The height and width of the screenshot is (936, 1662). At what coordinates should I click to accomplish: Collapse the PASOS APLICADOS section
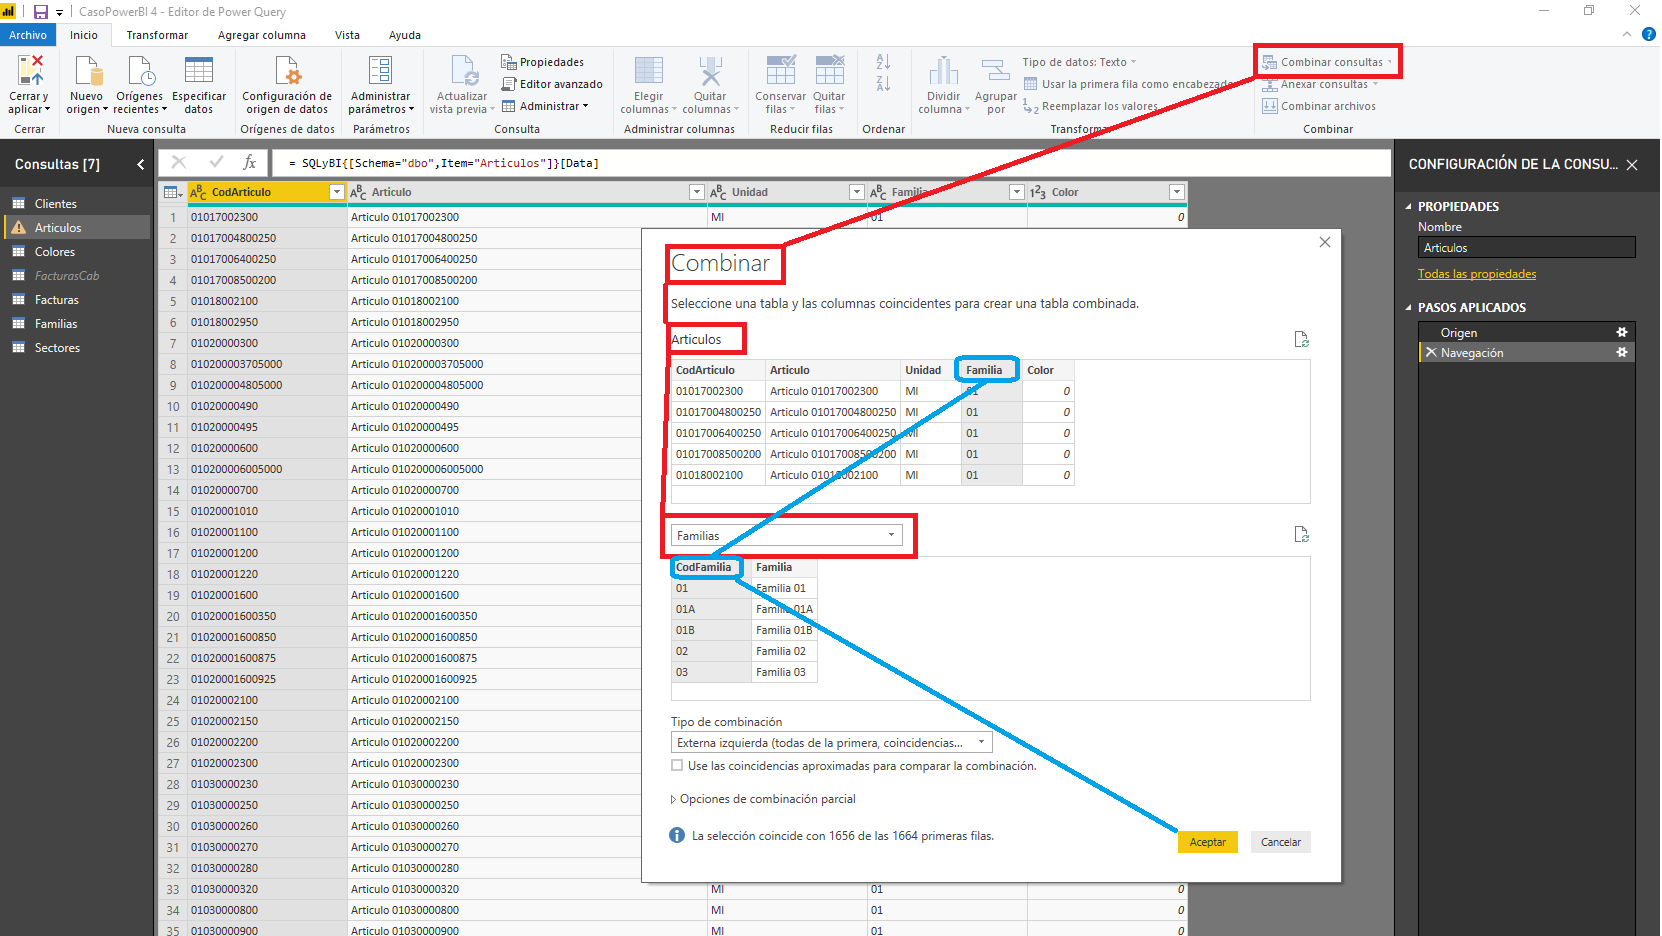pos(1409,308)
